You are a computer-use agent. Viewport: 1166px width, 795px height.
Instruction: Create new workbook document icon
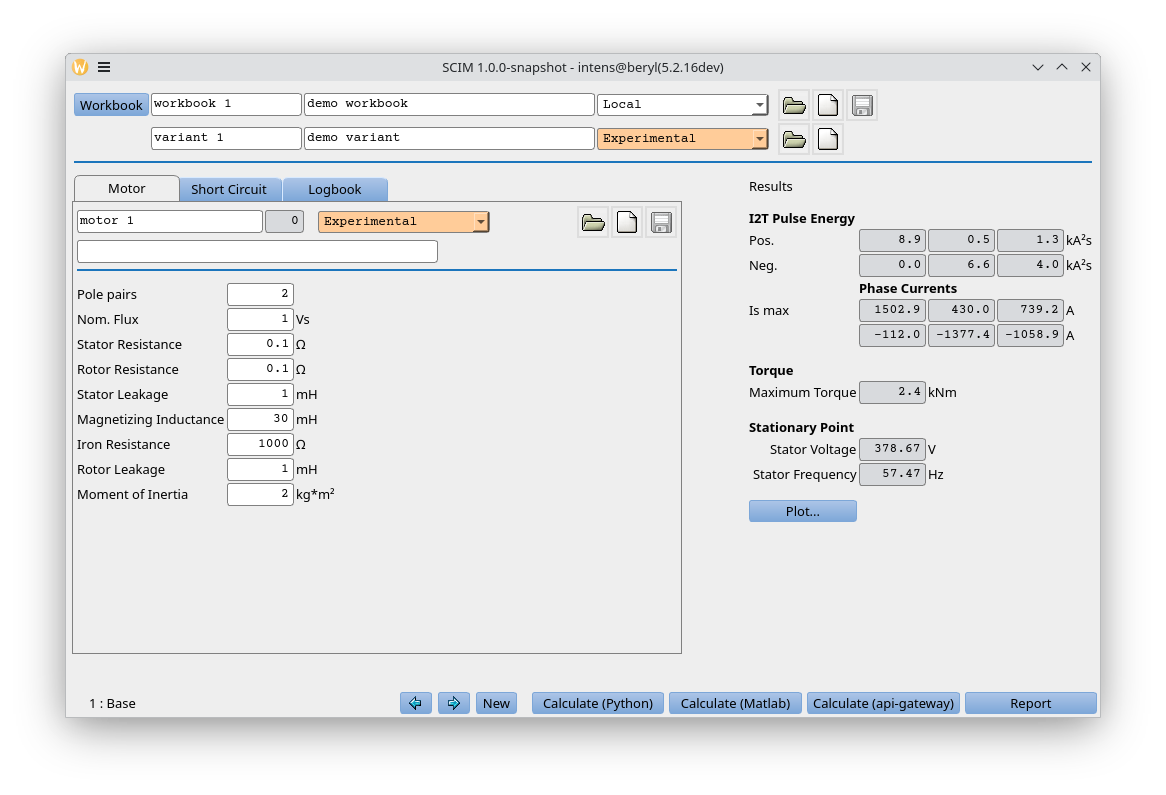click(828, 106)
